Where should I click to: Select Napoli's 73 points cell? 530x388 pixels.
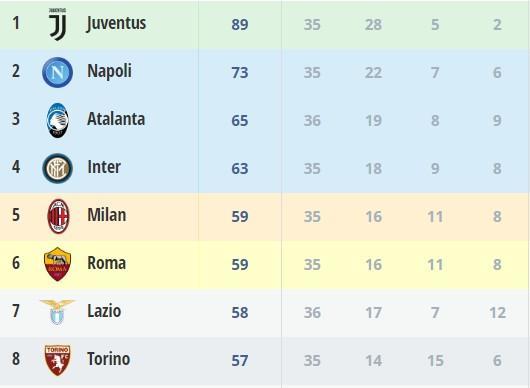click(x=240, y=73)
